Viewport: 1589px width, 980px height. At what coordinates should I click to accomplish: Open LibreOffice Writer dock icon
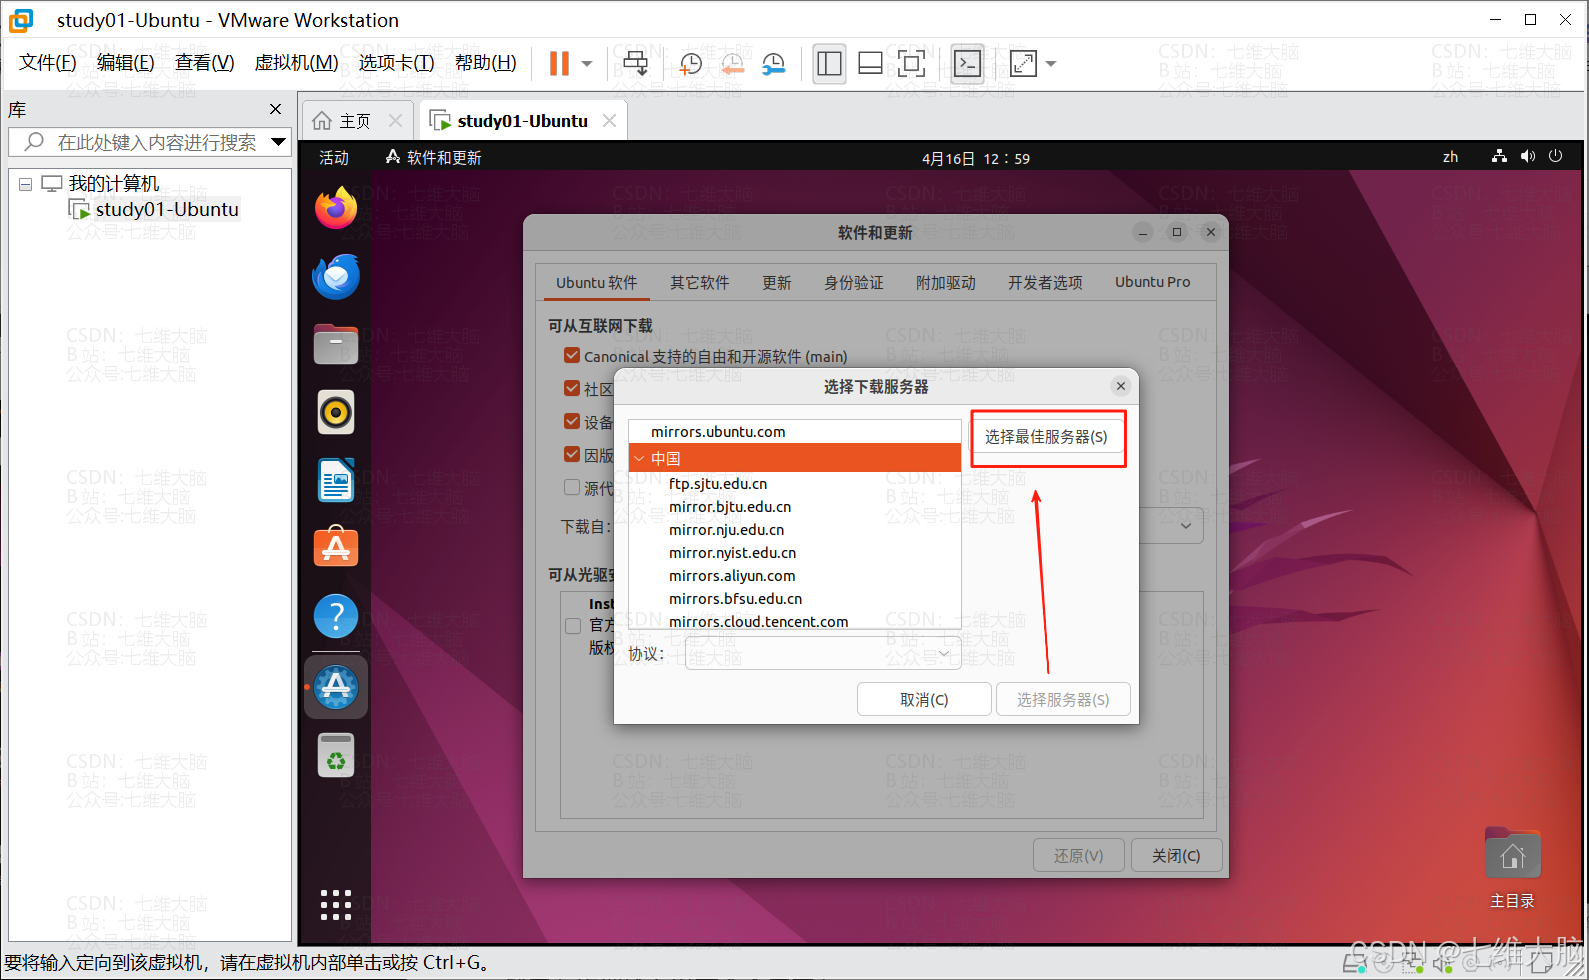pyautogui.click(x=336, y=480)
